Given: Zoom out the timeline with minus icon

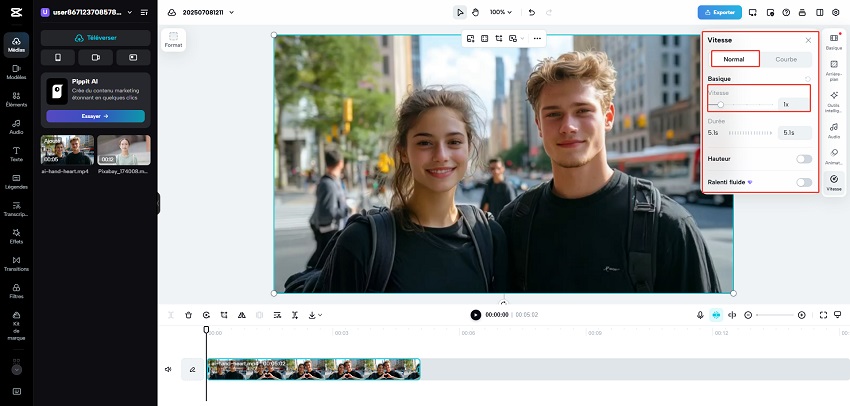Looking at the screenshot, I should [x=748, y=315].
